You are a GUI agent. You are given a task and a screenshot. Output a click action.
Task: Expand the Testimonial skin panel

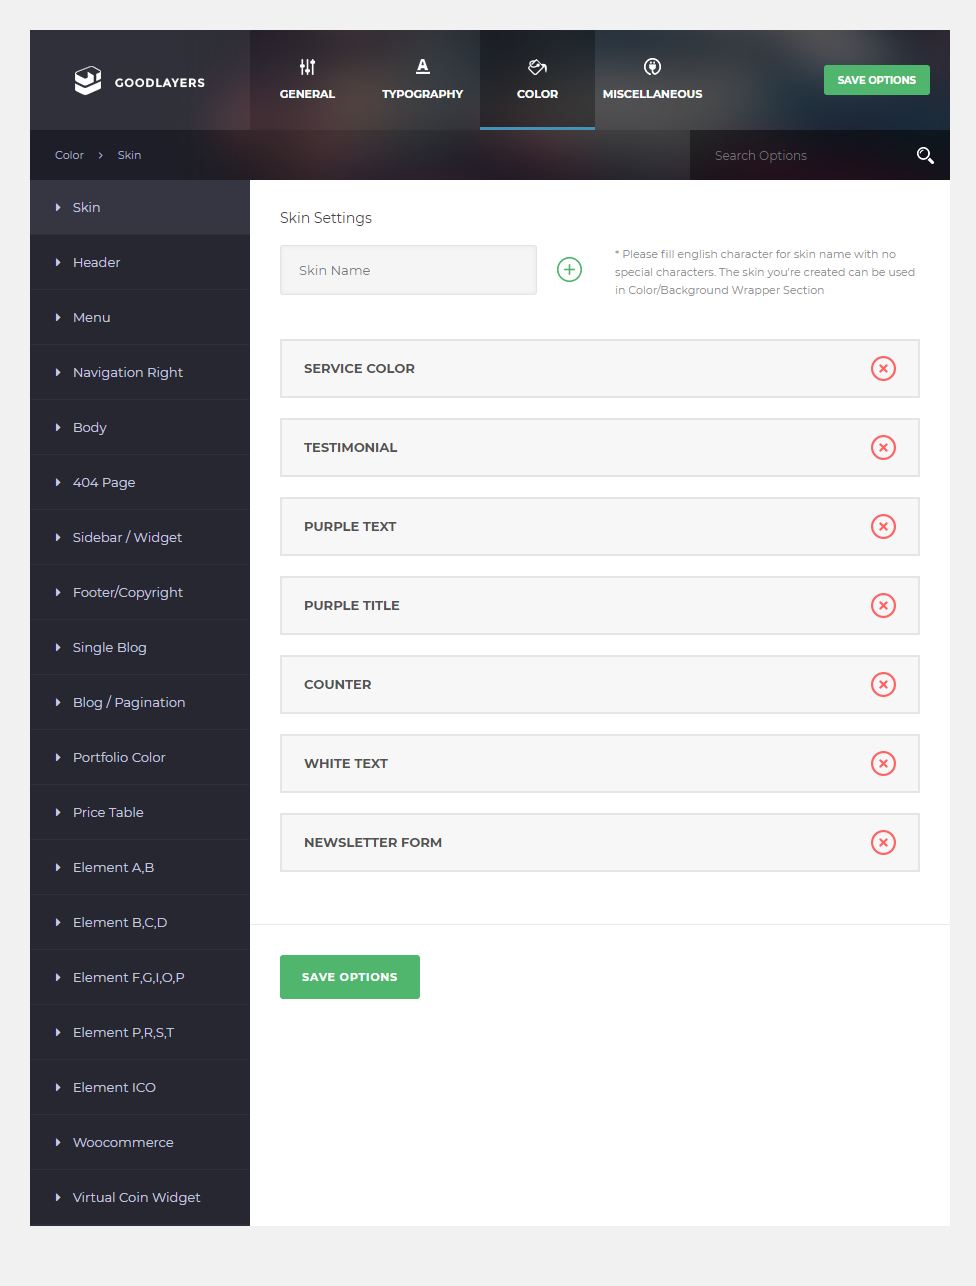pos(600,447)
